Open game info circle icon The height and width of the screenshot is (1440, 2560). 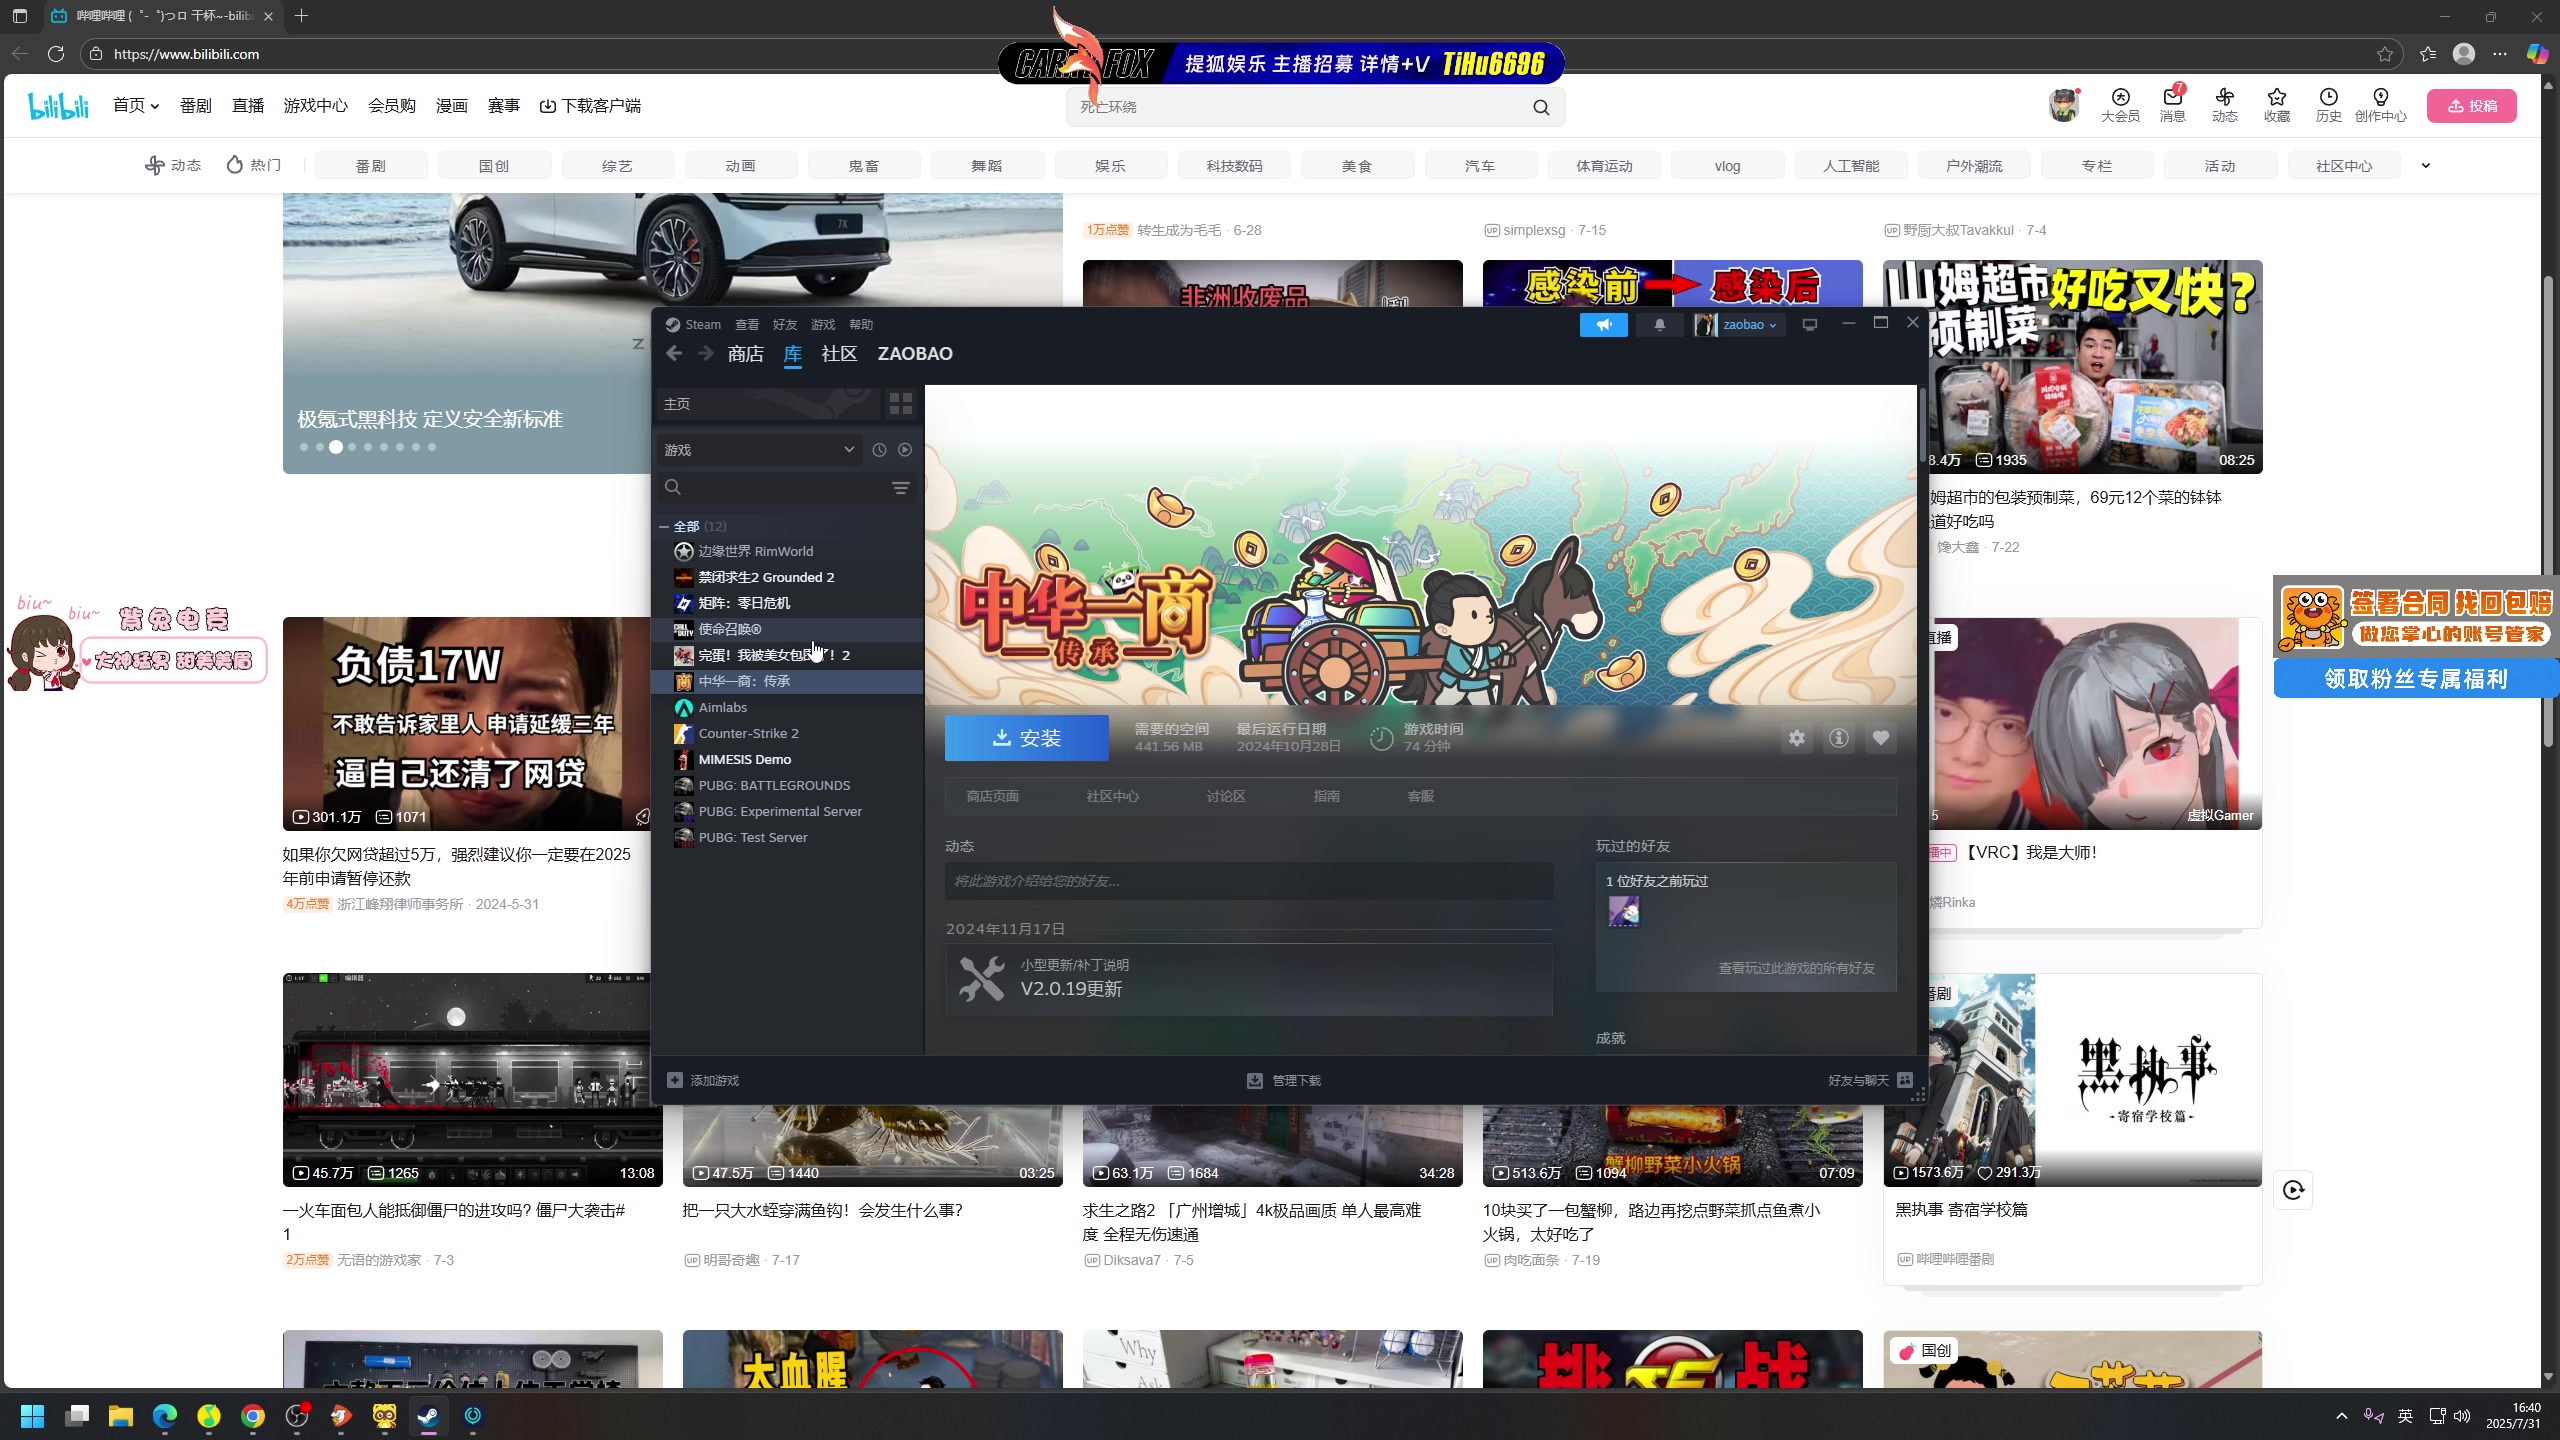tap(1839, 738)
